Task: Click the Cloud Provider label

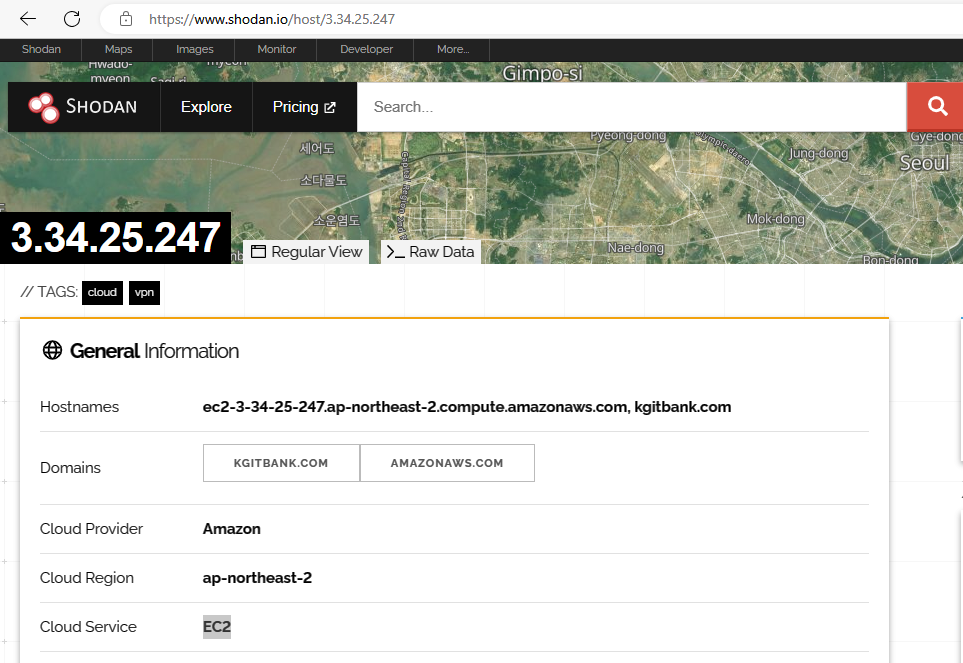Action: 91,529
